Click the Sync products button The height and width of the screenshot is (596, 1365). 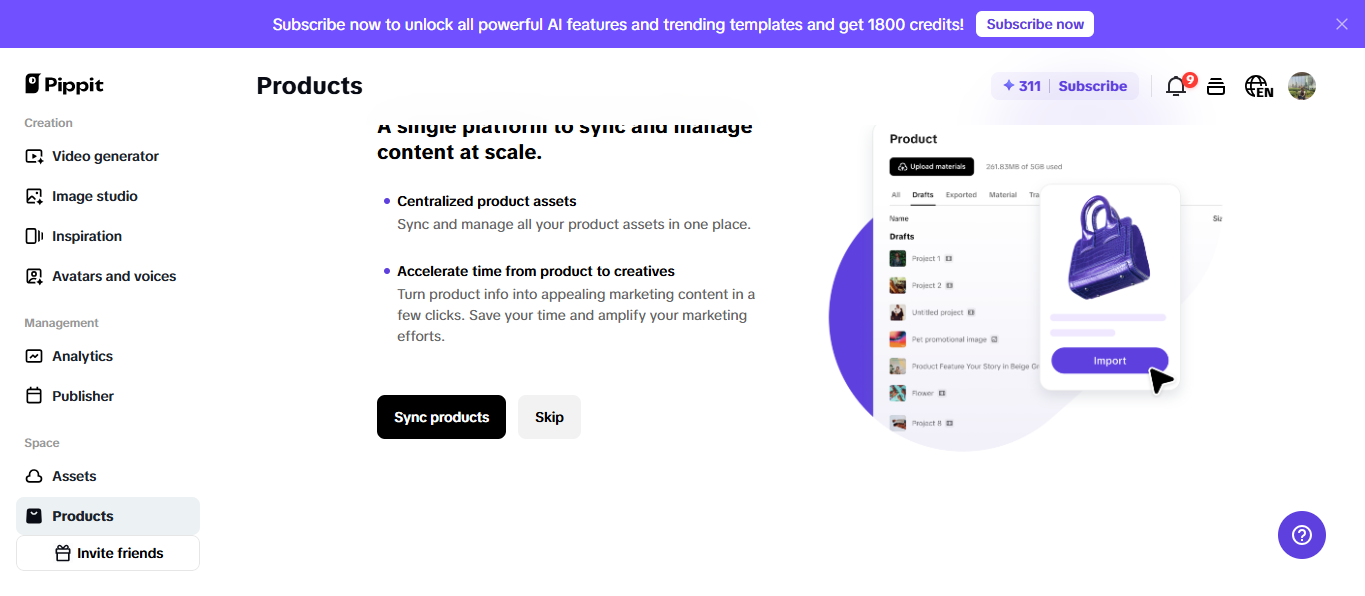[441, 417]
